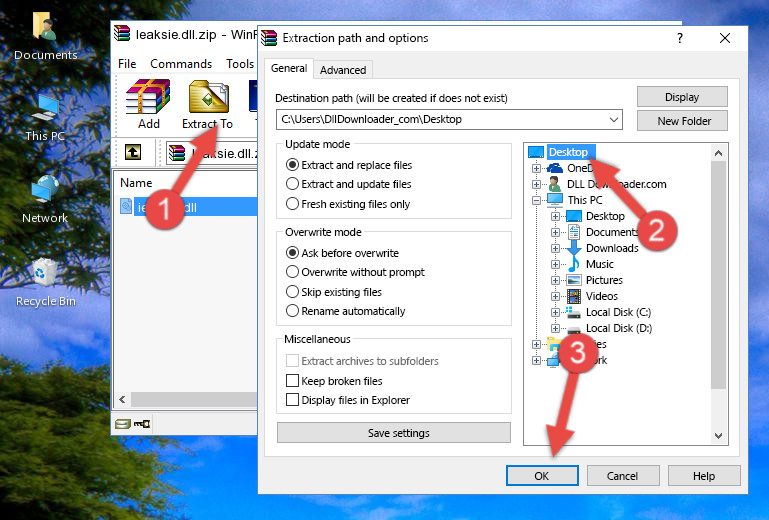Viewport: 769px width, 520px height.
Task: Click the Display button
Action: (x=682, y=97)
